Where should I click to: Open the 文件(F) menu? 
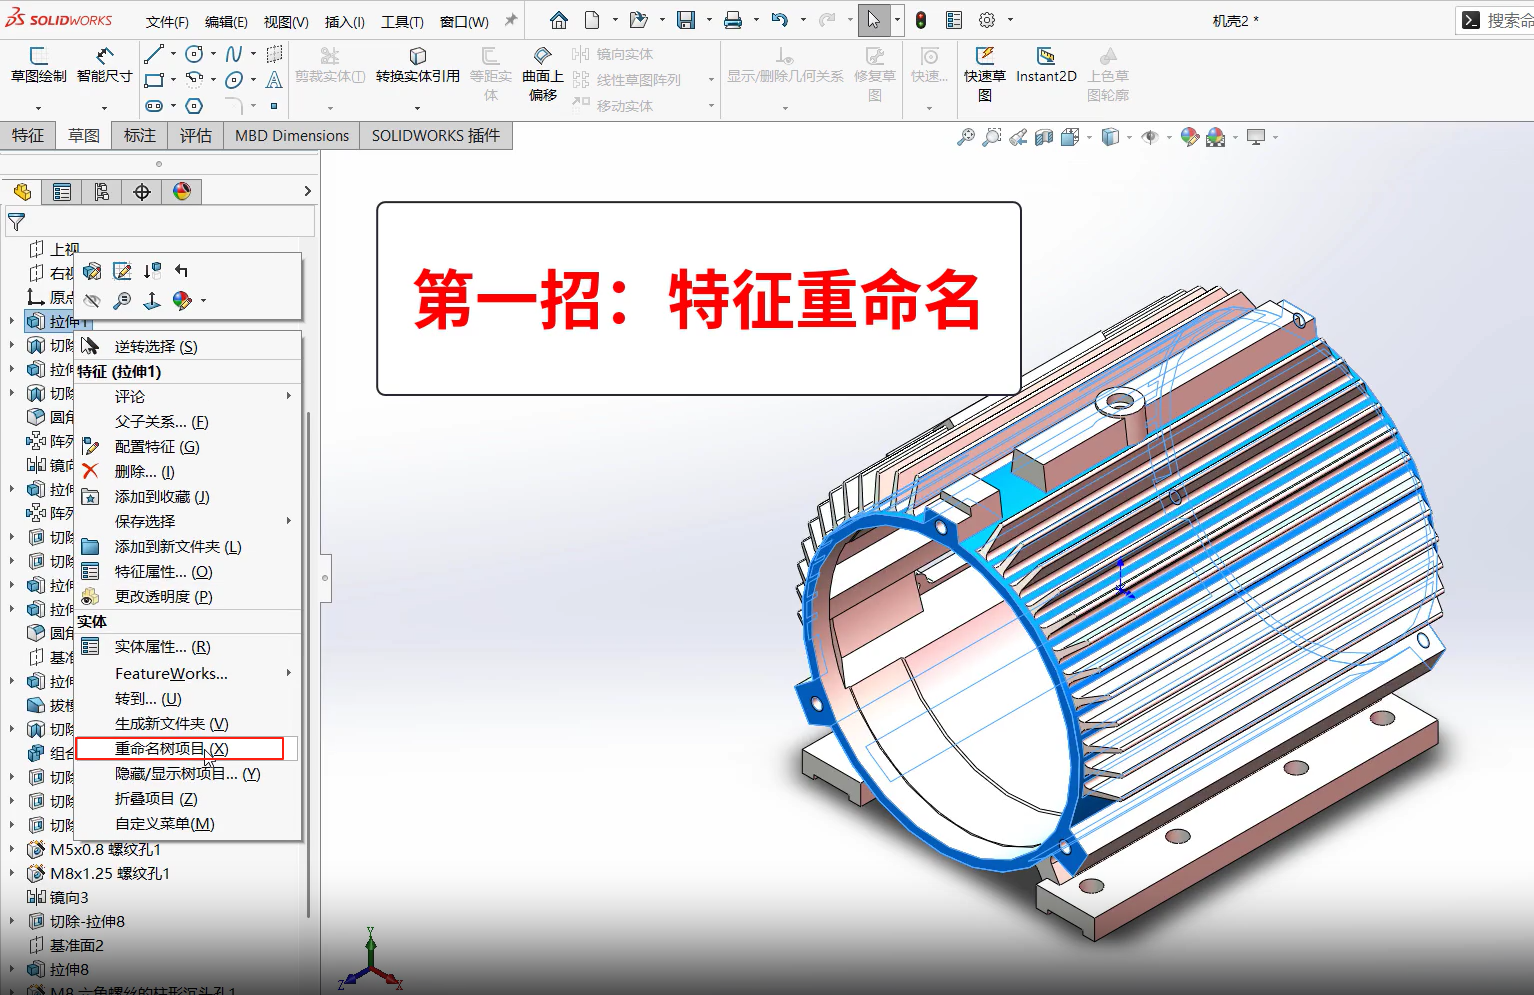(167, 21)
